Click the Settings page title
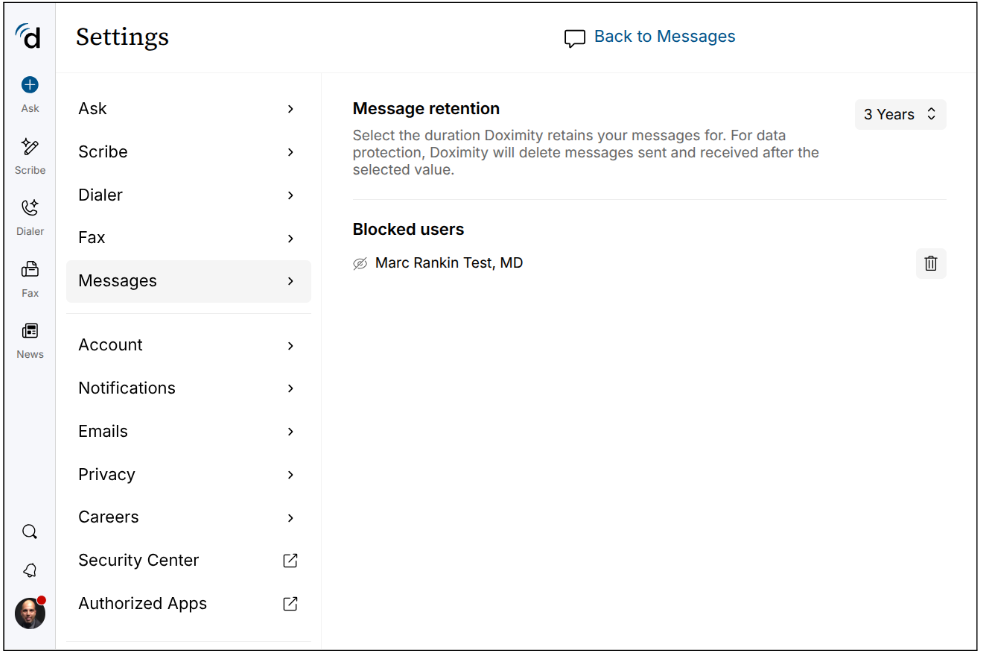 122,37
